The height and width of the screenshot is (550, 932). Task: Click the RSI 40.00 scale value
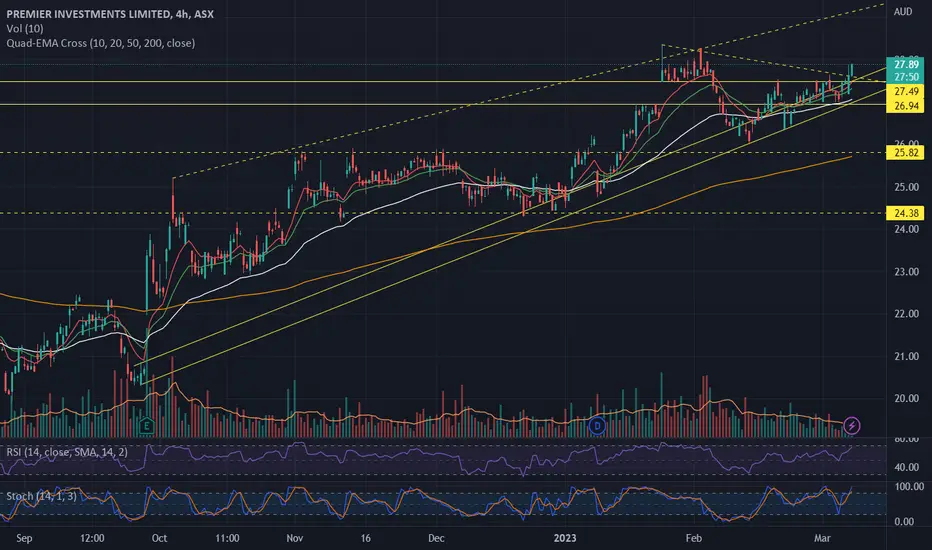pyautogui.click(x=906, y=467)
